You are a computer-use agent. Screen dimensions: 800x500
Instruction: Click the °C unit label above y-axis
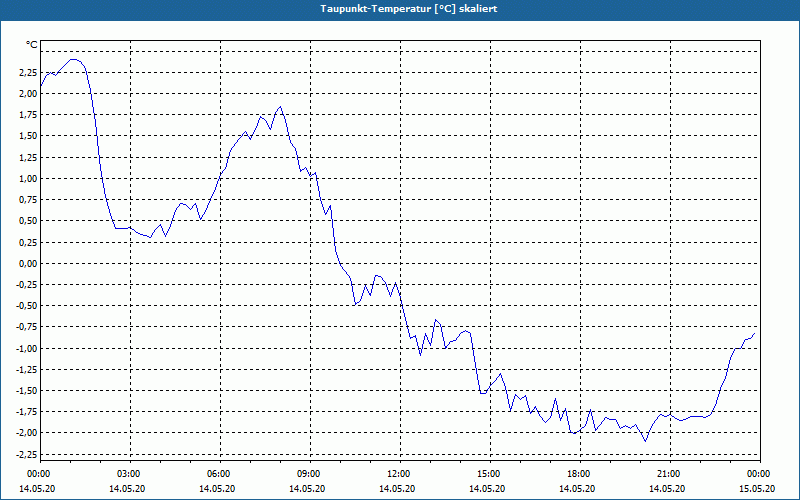[32, 45]
